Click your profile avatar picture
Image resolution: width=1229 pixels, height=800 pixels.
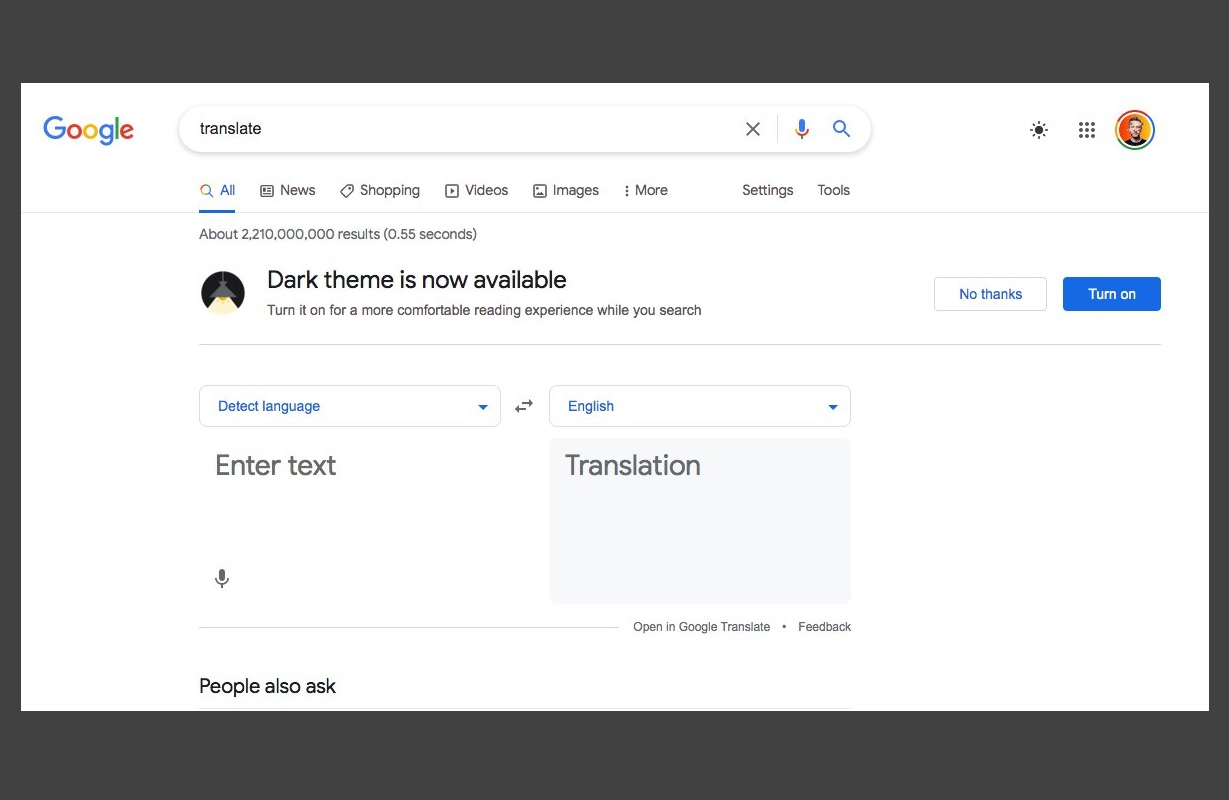click(x=1135, y=129)
